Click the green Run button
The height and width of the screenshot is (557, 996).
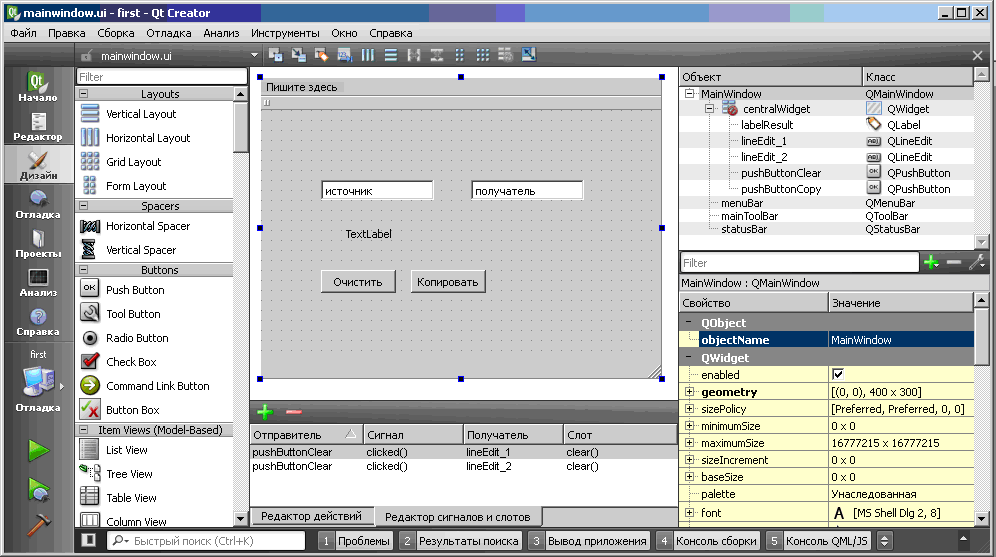[38, 450]
